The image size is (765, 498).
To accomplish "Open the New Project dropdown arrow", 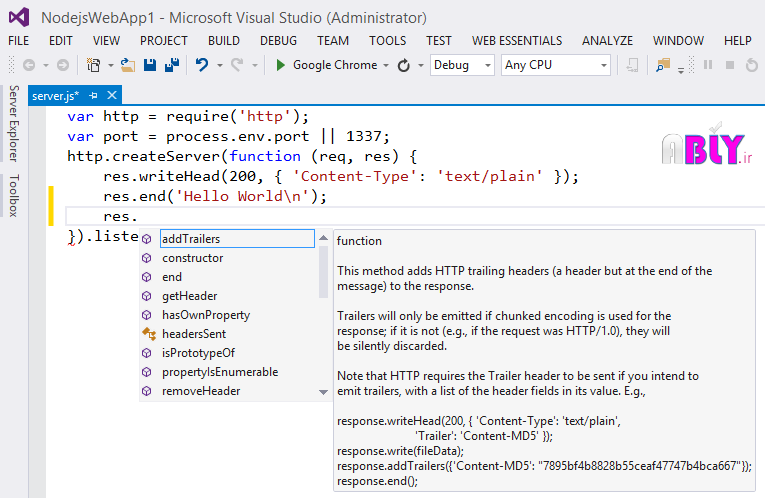I will coord(111,65).
